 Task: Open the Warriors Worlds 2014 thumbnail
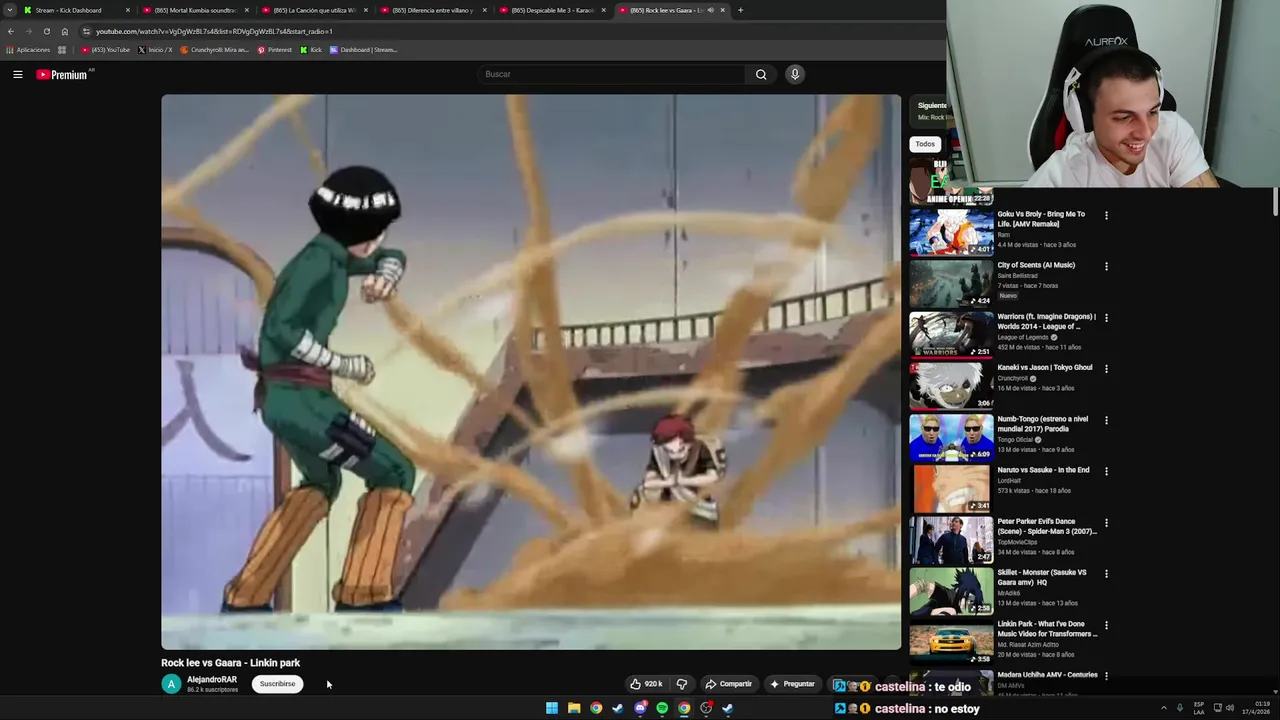tap(951, 334)
